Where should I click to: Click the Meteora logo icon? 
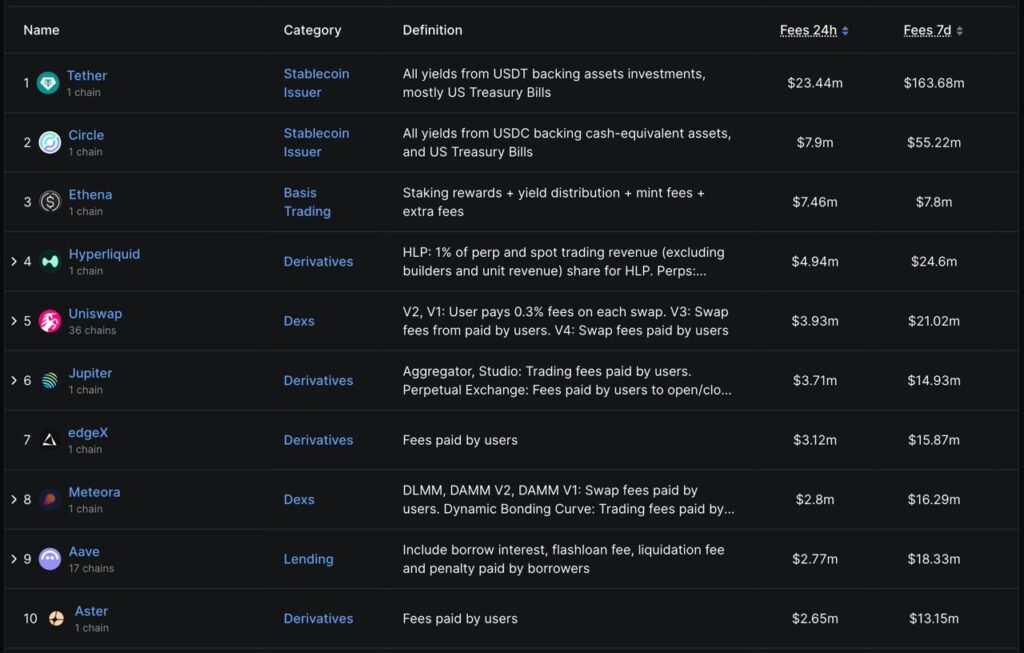pyautogui.click(x=50, y=500)
